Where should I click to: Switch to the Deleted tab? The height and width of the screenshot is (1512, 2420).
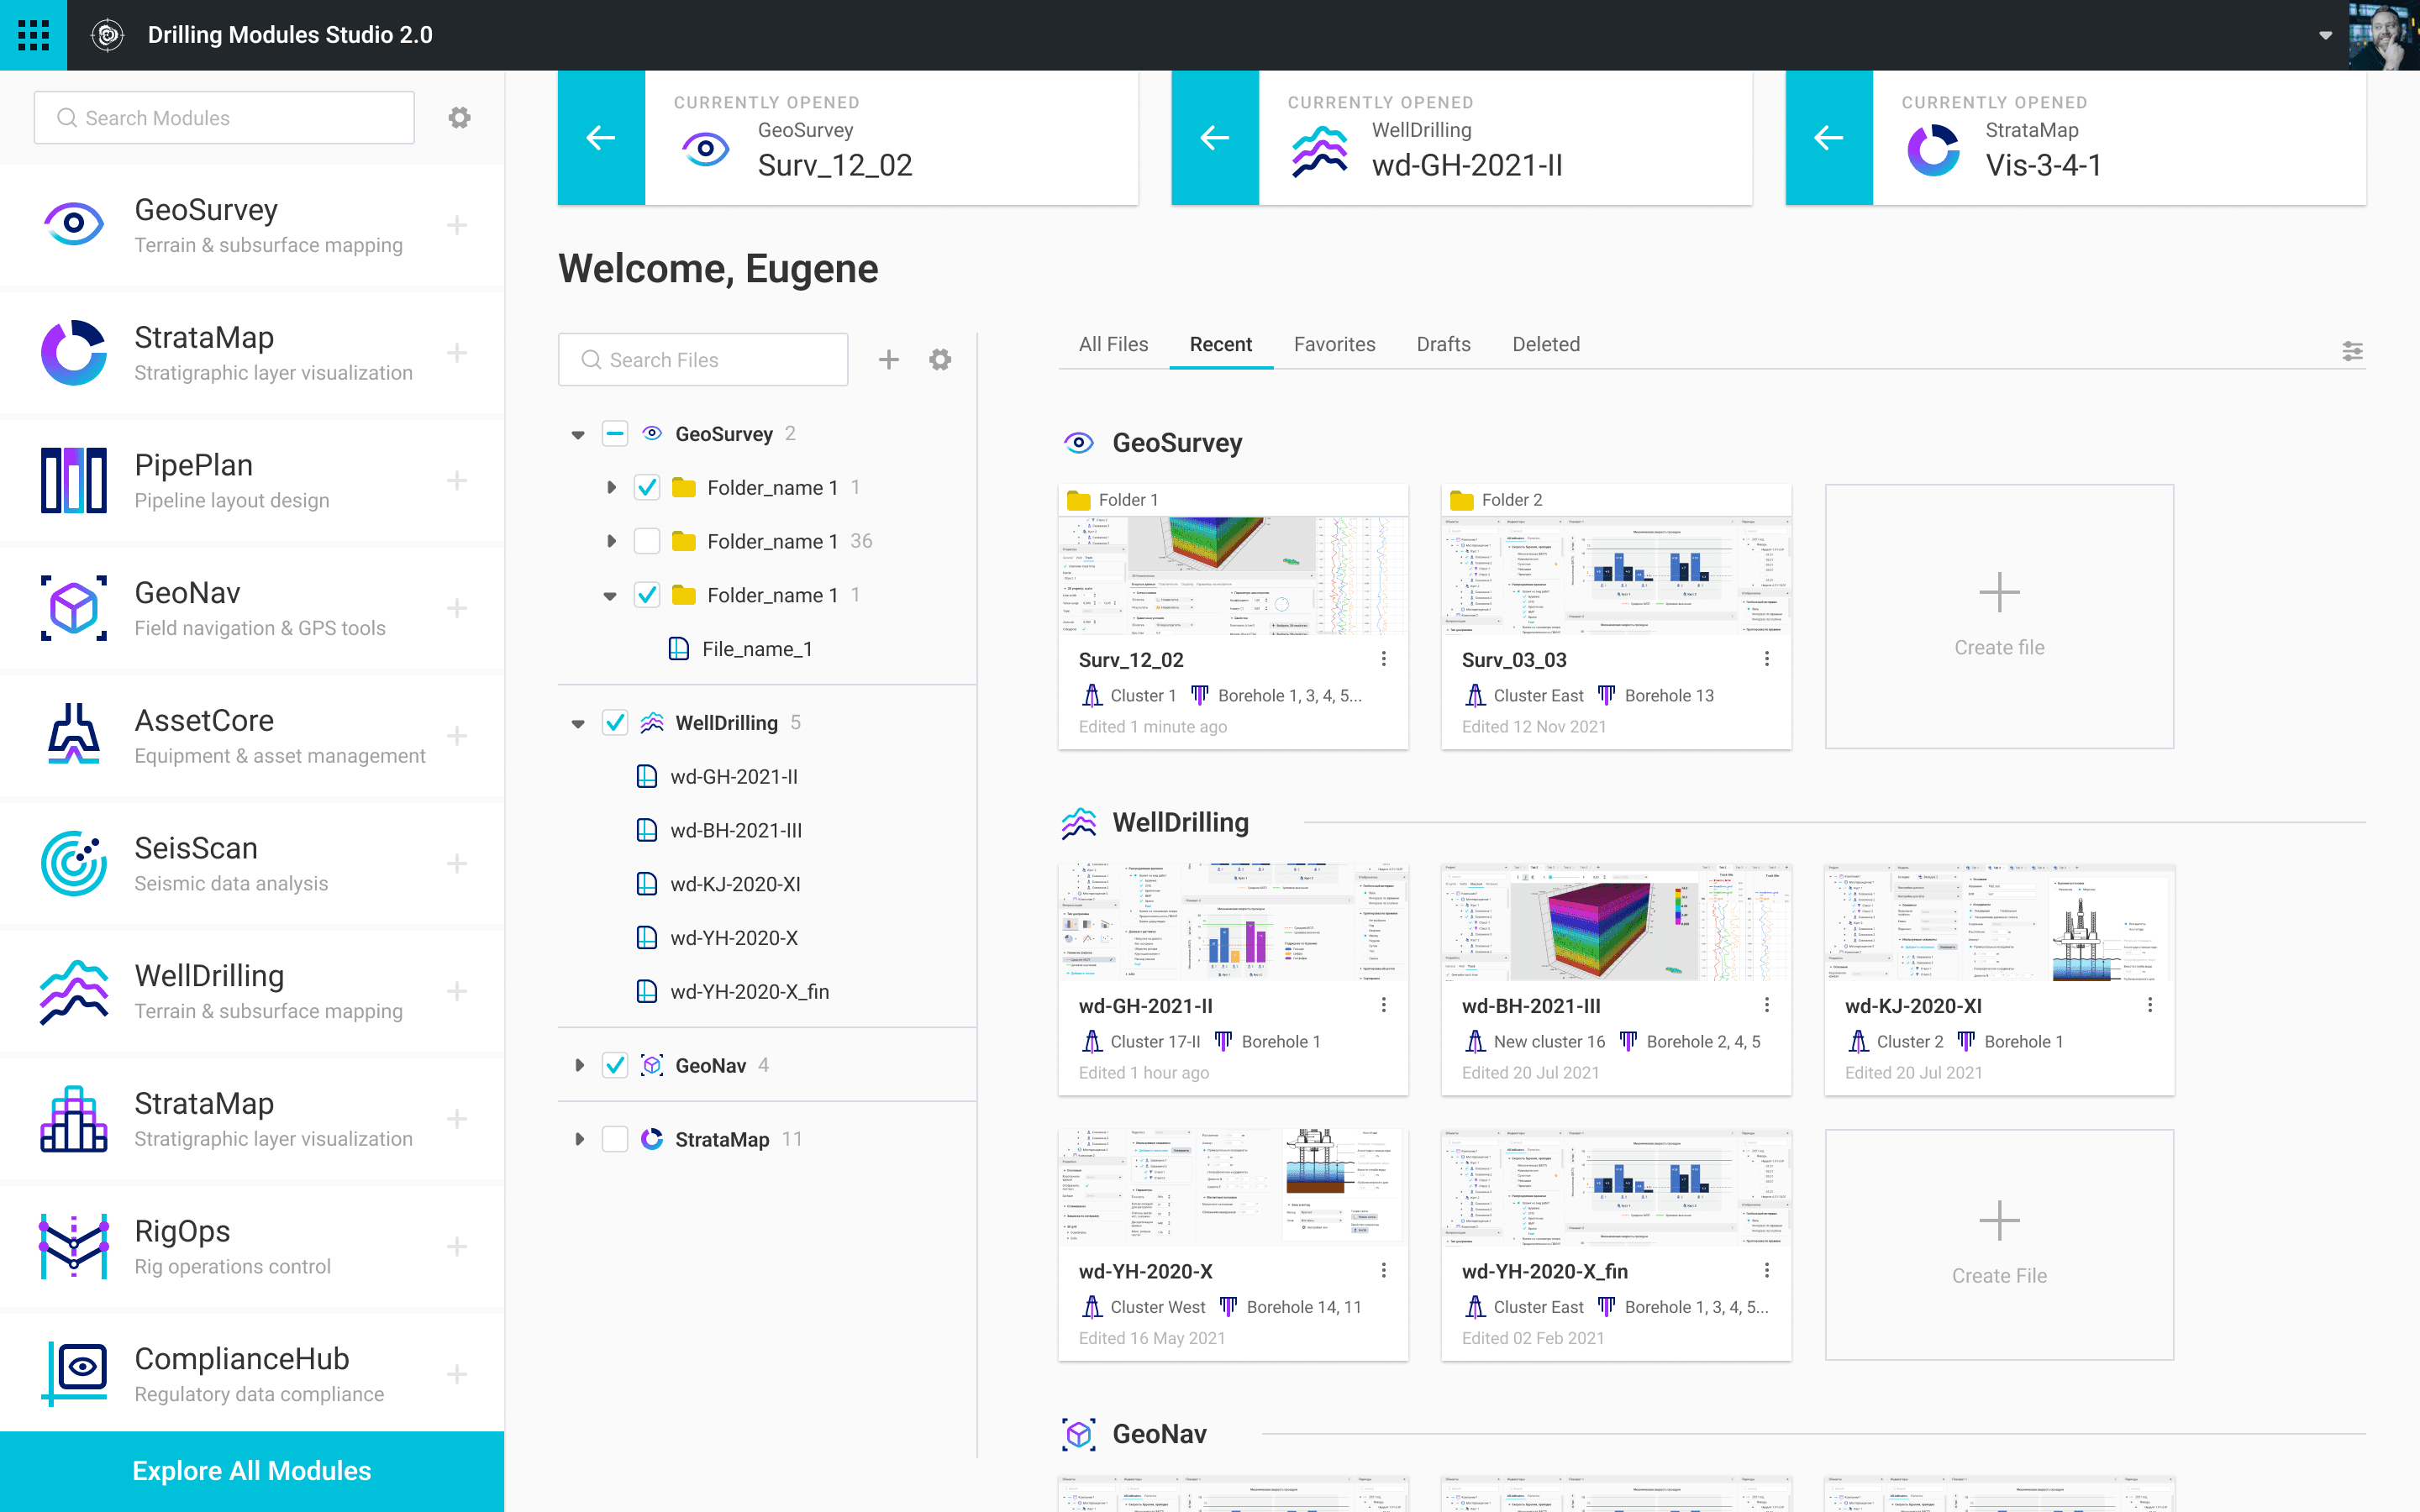(x=1546, y=344)
